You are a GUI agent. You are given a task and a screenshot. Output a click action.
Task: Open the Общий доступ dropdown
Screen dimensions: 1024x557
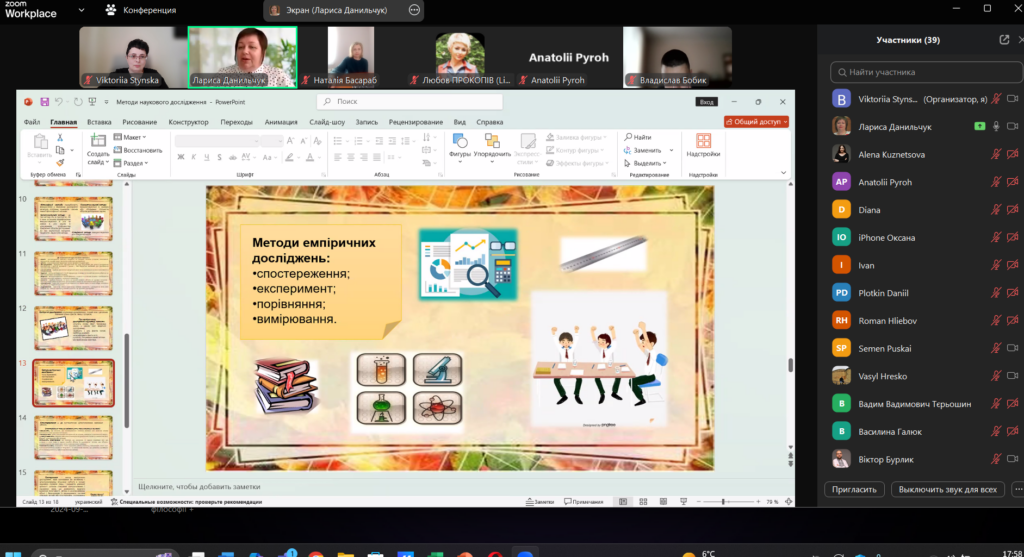pos(756,121)
